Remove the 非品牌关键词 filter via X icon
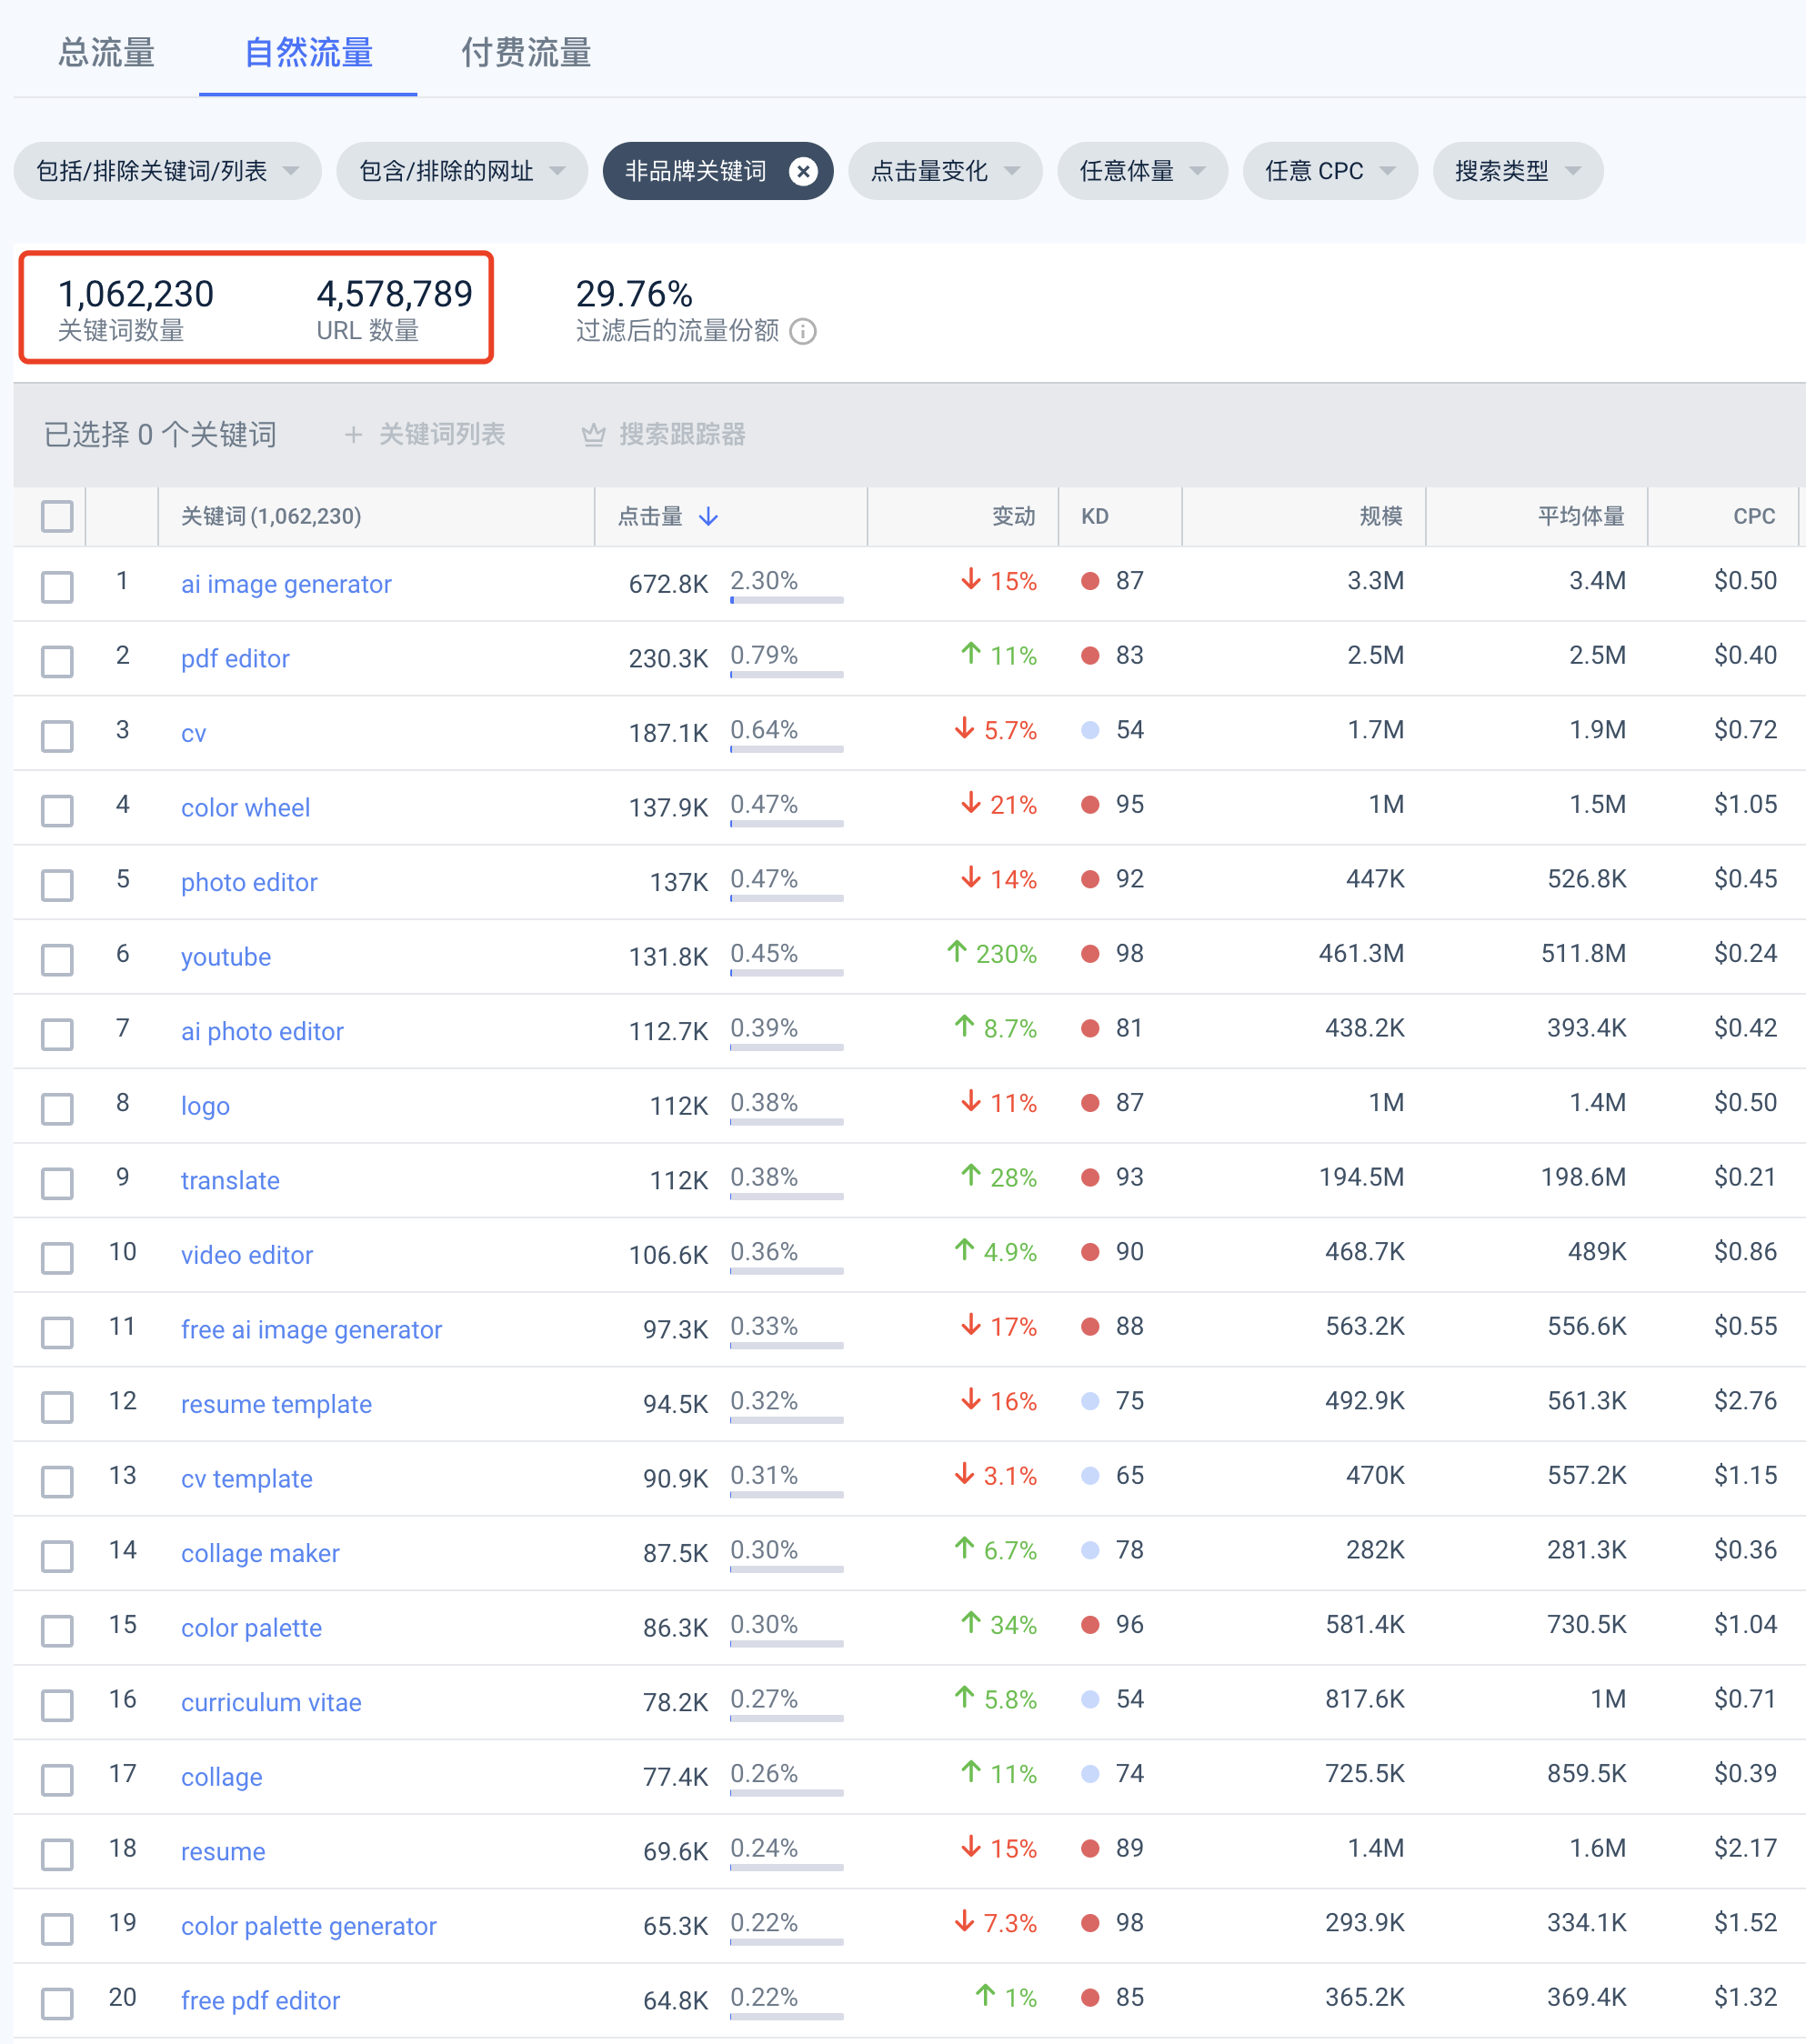 [802, 172]
